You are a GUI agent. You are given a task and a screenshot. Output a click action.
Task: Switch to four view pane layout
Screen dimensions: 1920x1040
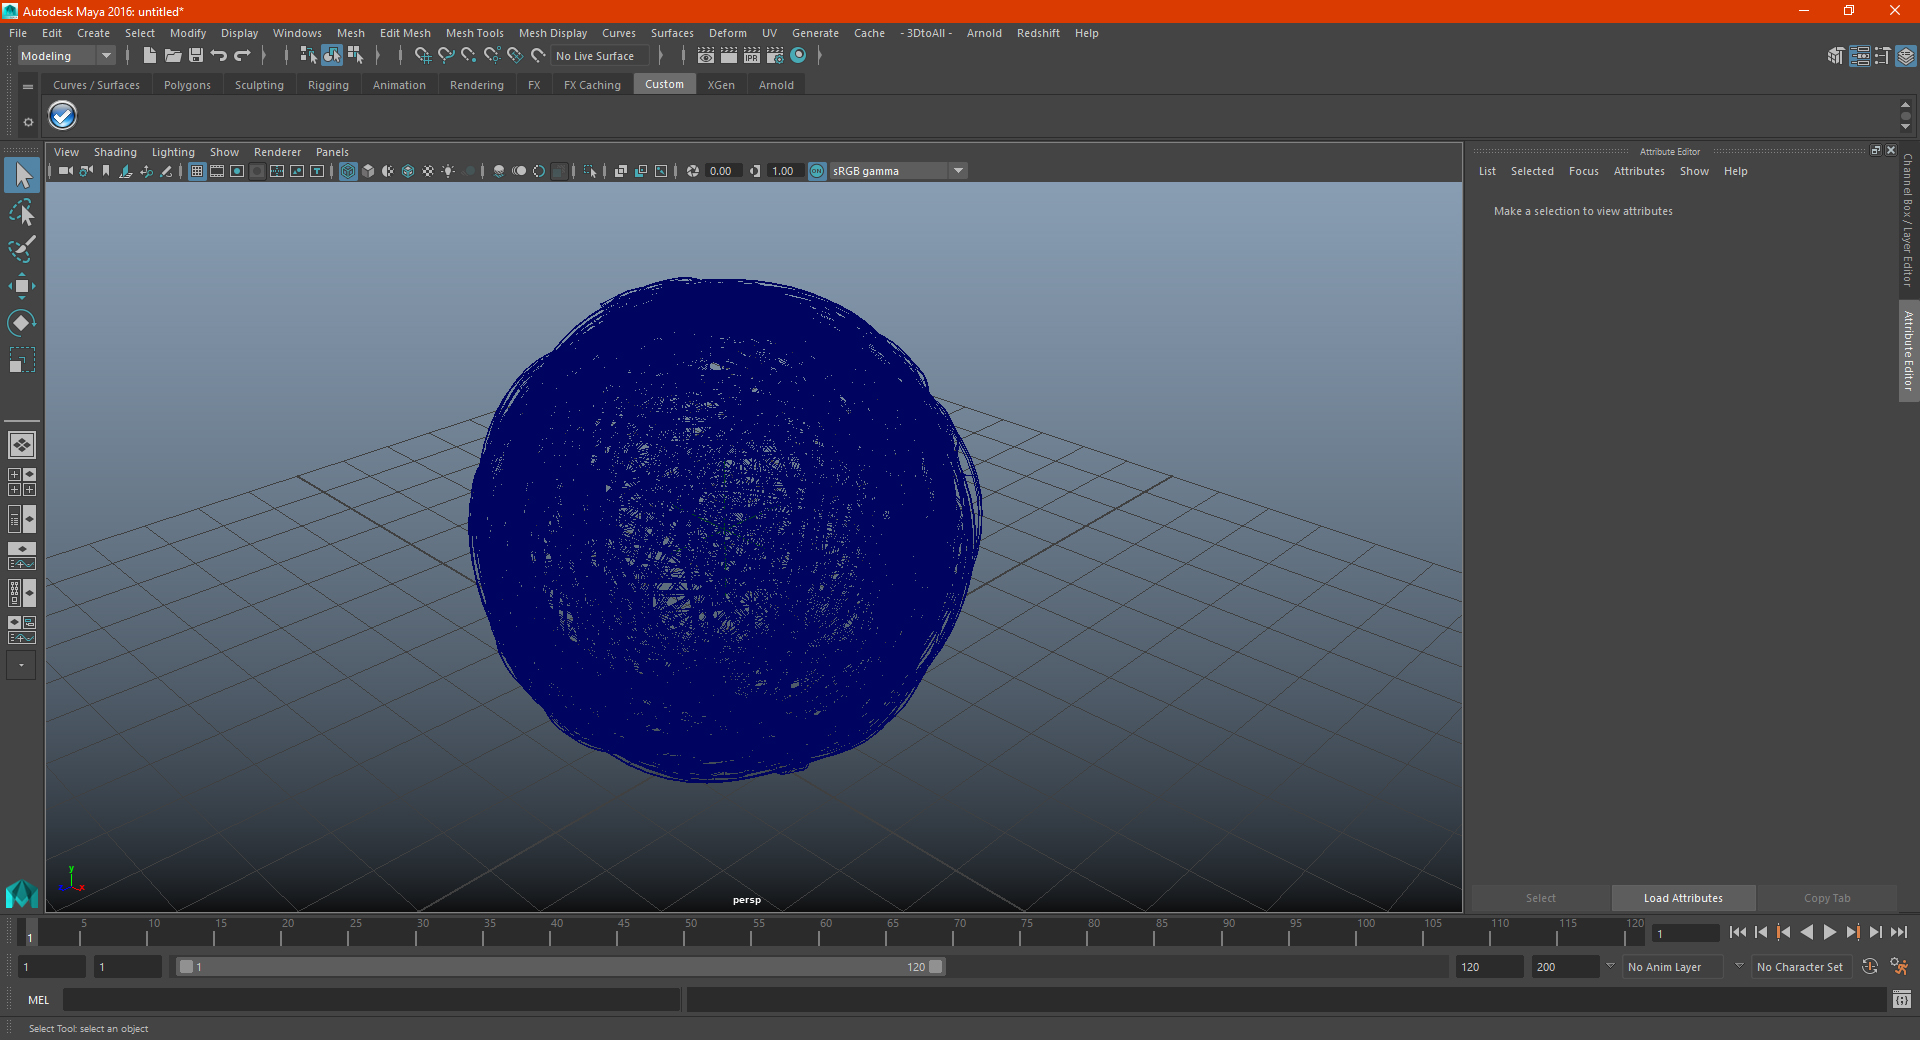coord(22,482)
